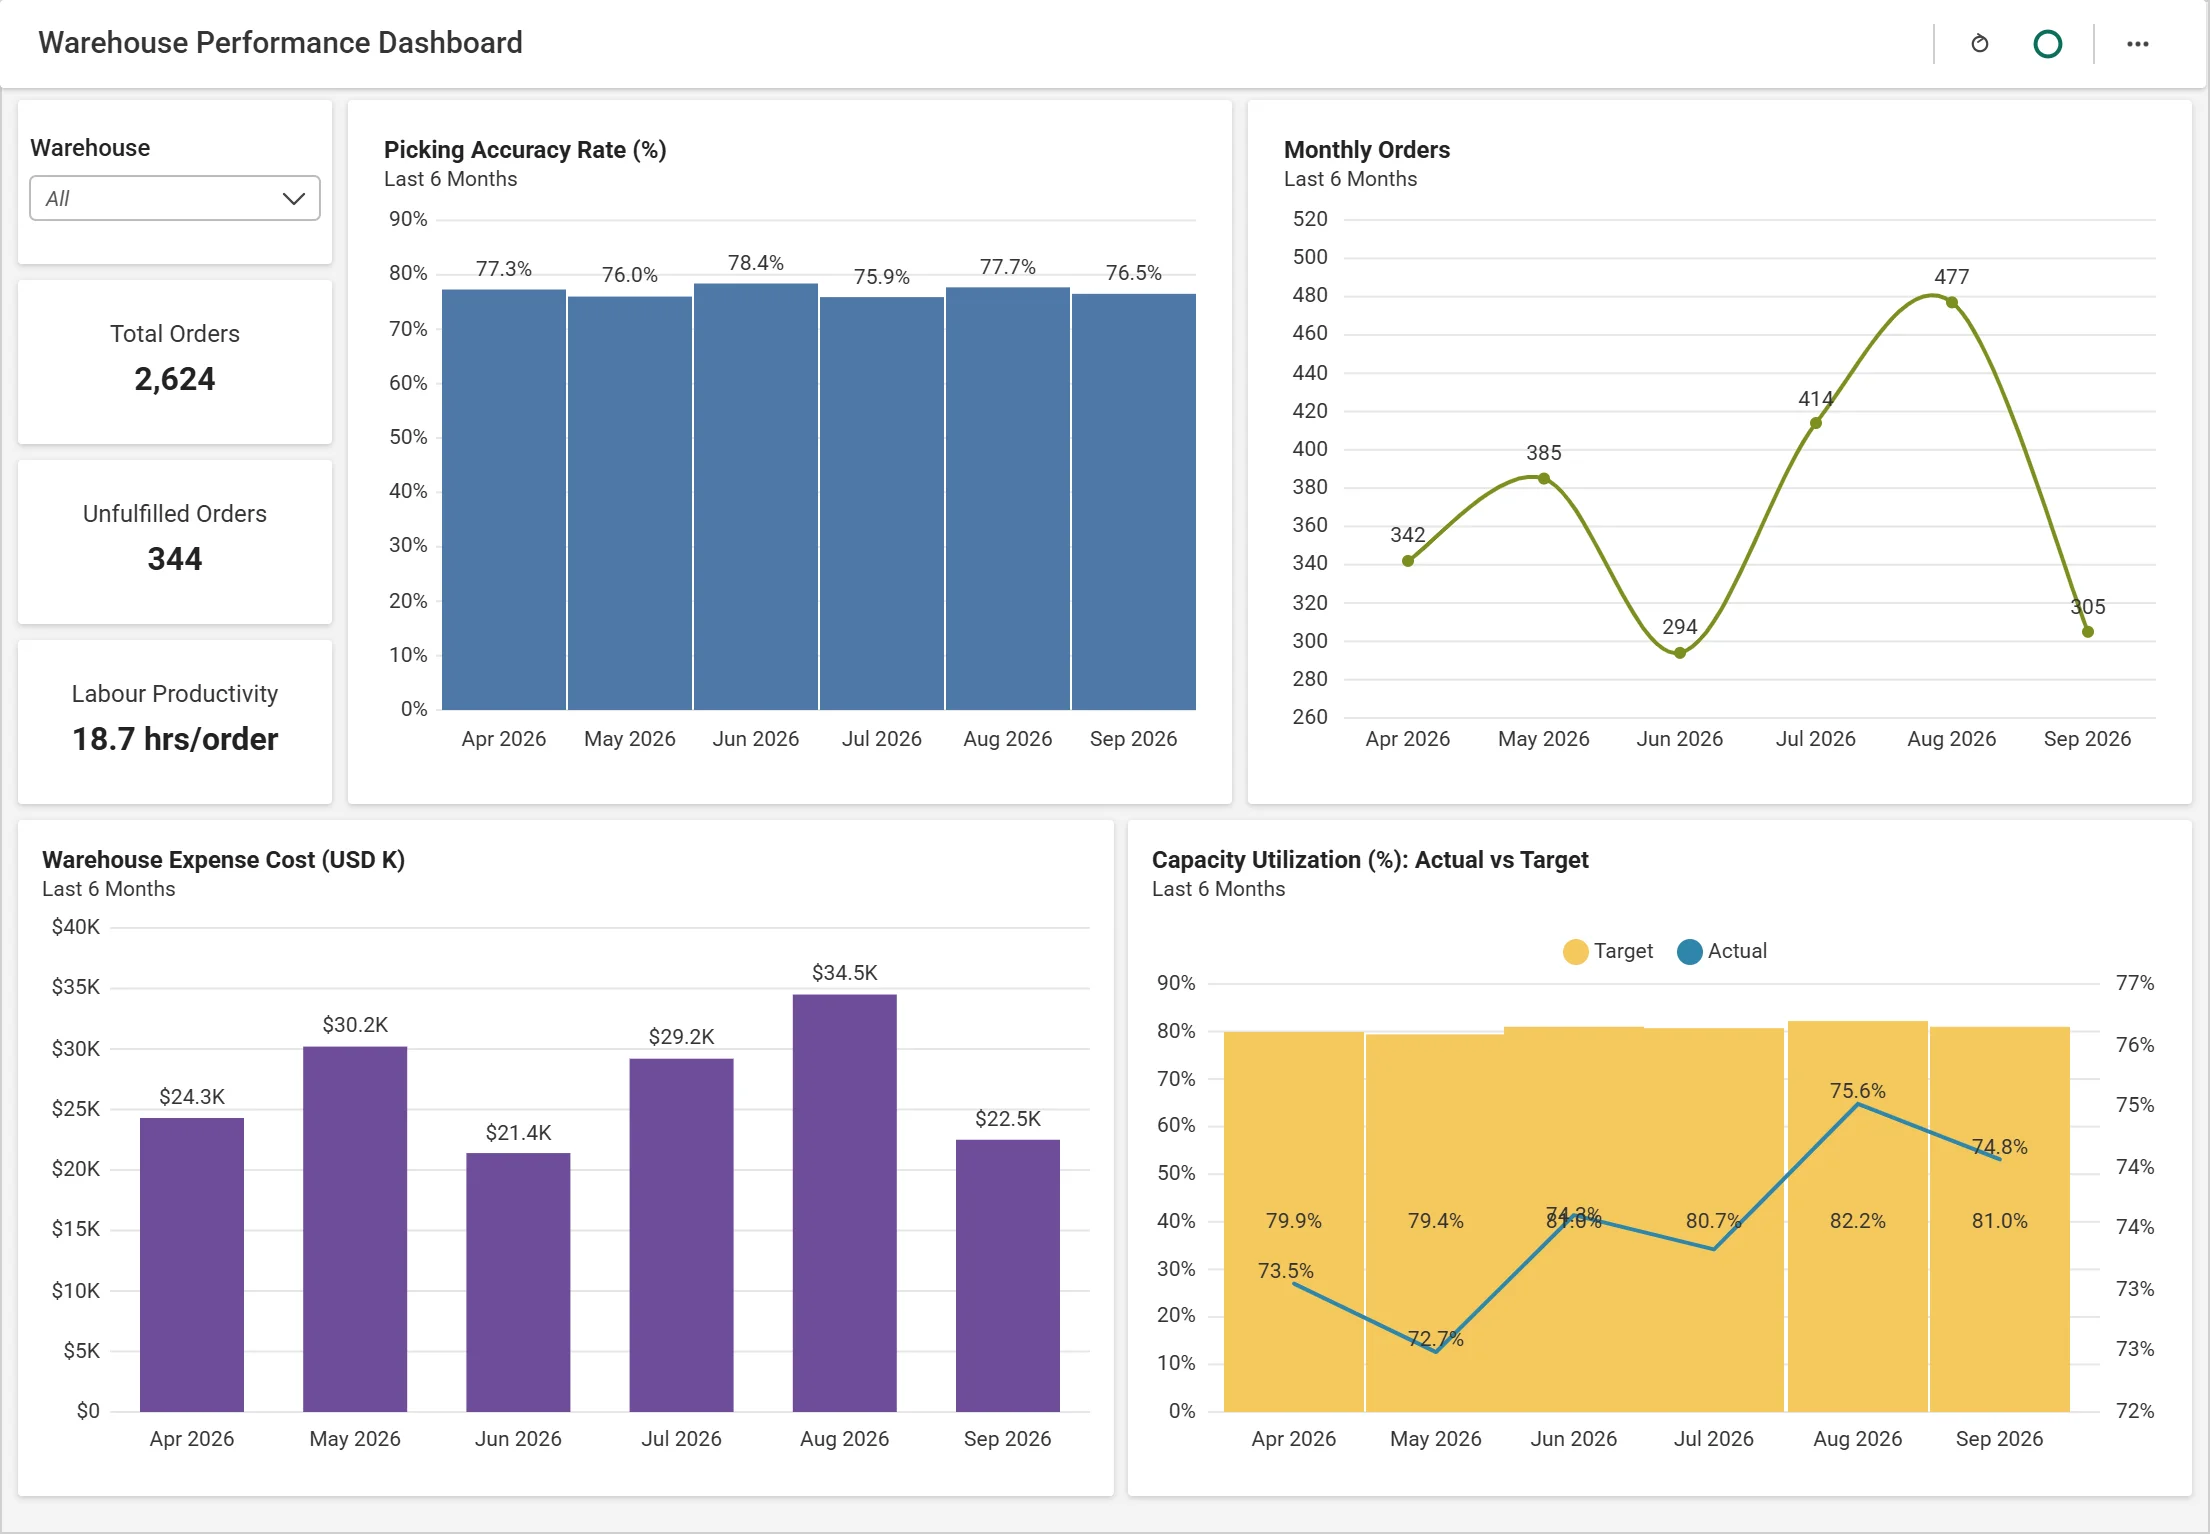Click the $22.5K label above Sep bar

point(1008,1119)
